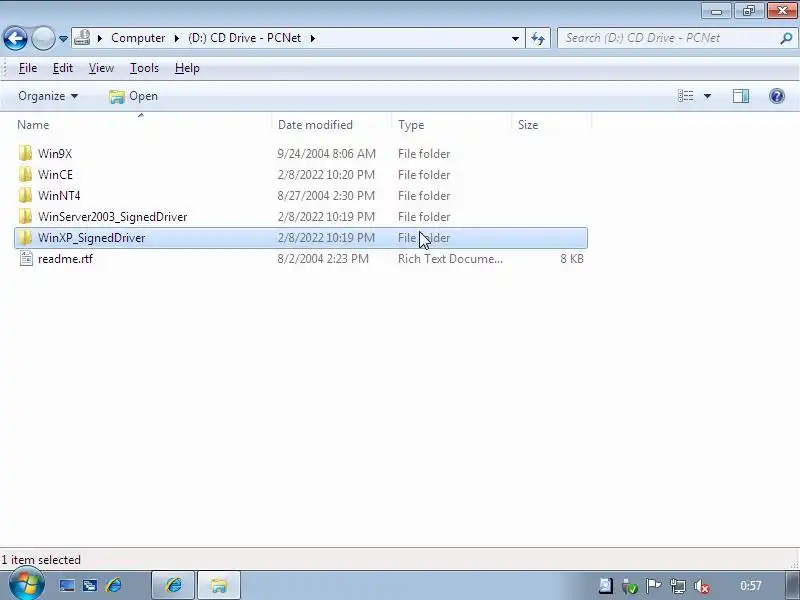Open the Tools menu

coord(144,68)
